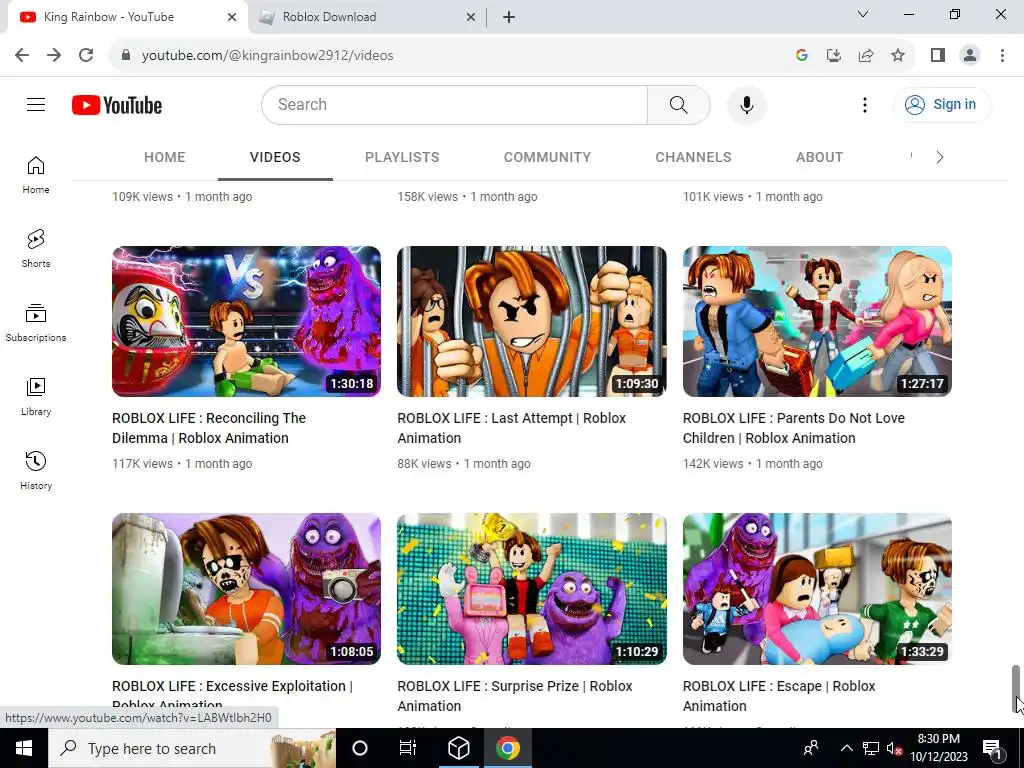The height and width of the screenshot is (768, 1024).
Task: Play the 1:09:30 prison bars thumbnail
Action: [x=532, y=321]
